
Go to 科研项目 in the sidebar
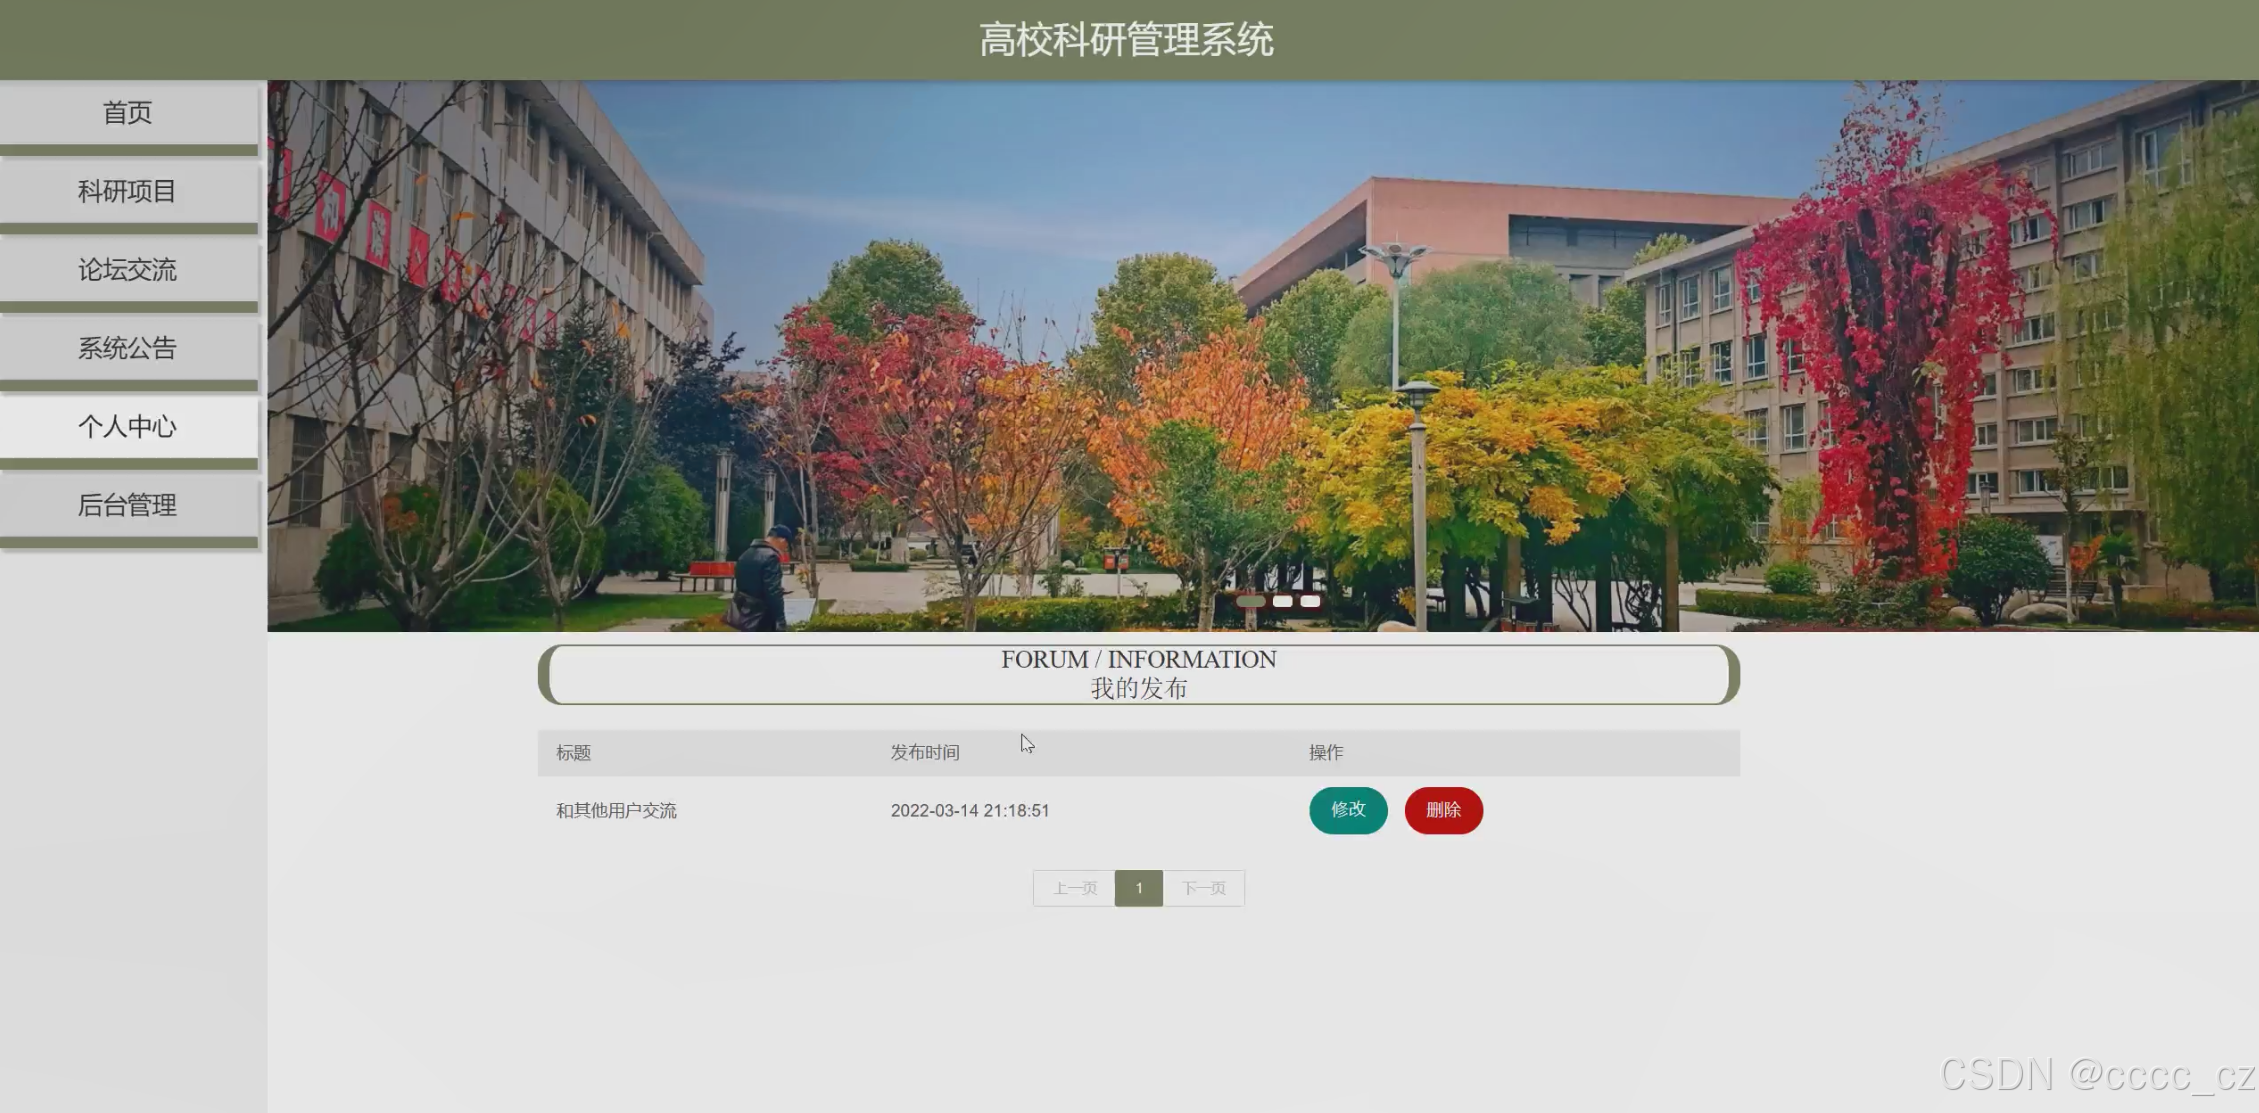point(128,191)
